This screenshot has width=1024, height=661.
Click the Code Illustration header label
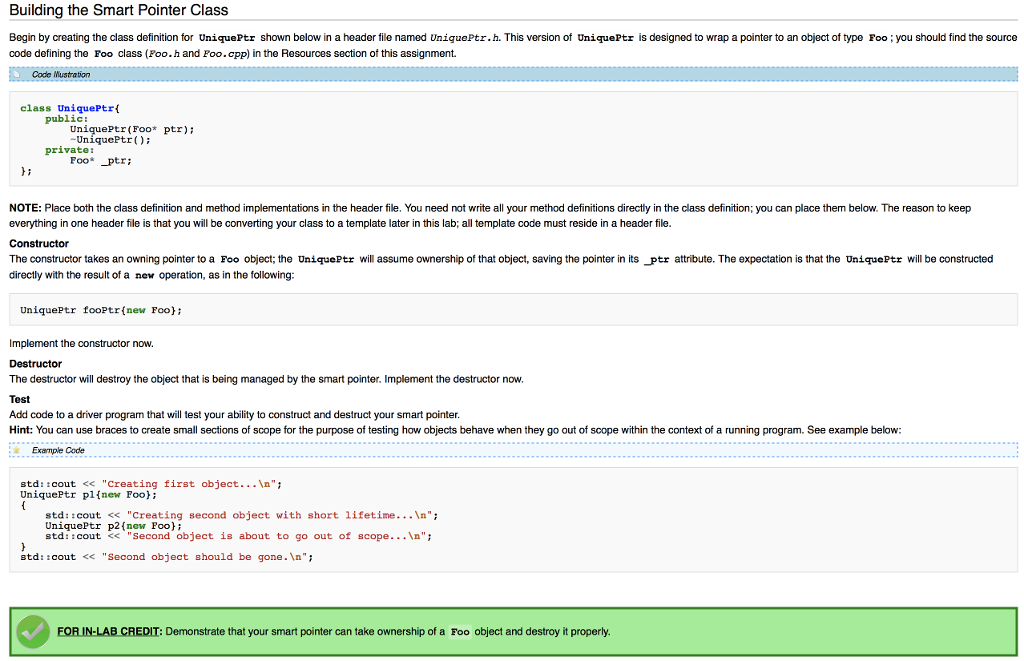click(x=61, y=74)
